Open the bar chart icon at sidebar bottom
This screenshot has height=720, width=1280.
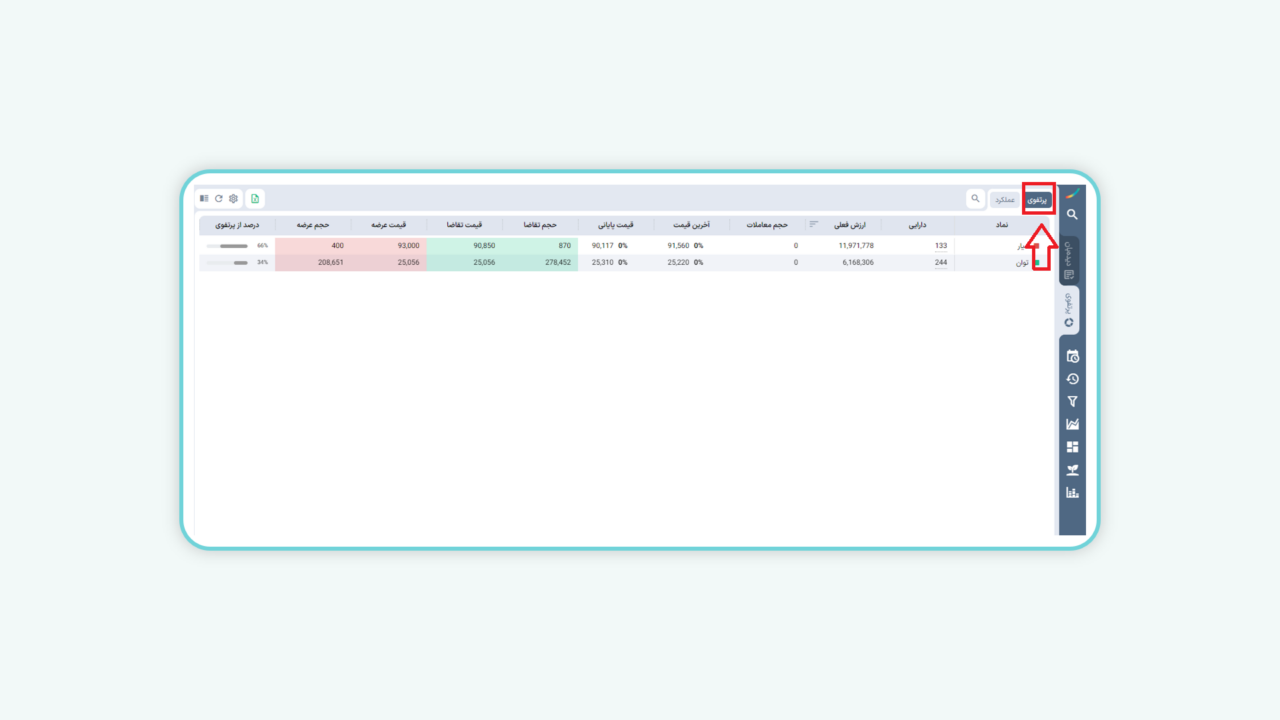pyautogui.click(x=1072, y=493)
